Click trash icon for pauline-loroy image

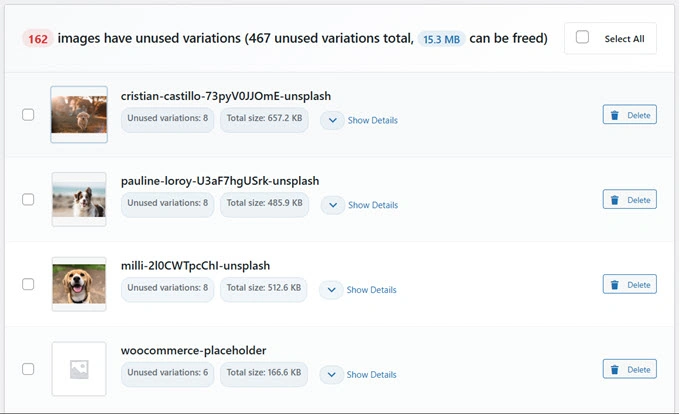tap(614, 200)
